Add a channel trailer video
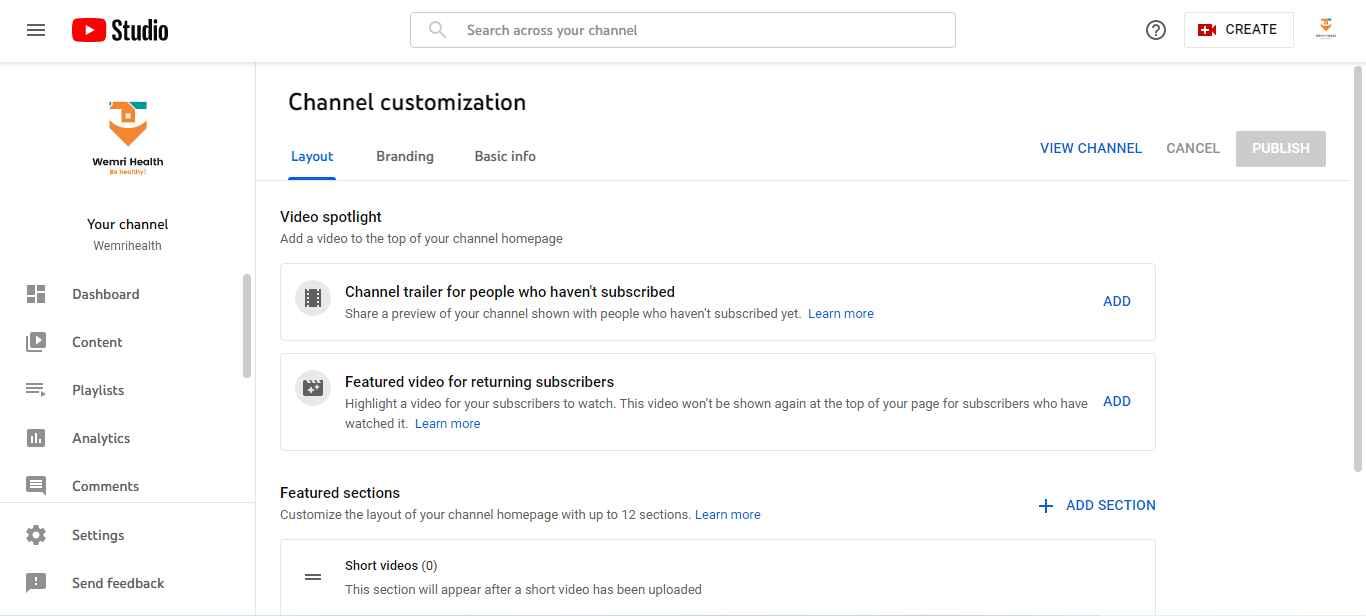Screen dimensions: 1366x616 [x=1117, y=301]
